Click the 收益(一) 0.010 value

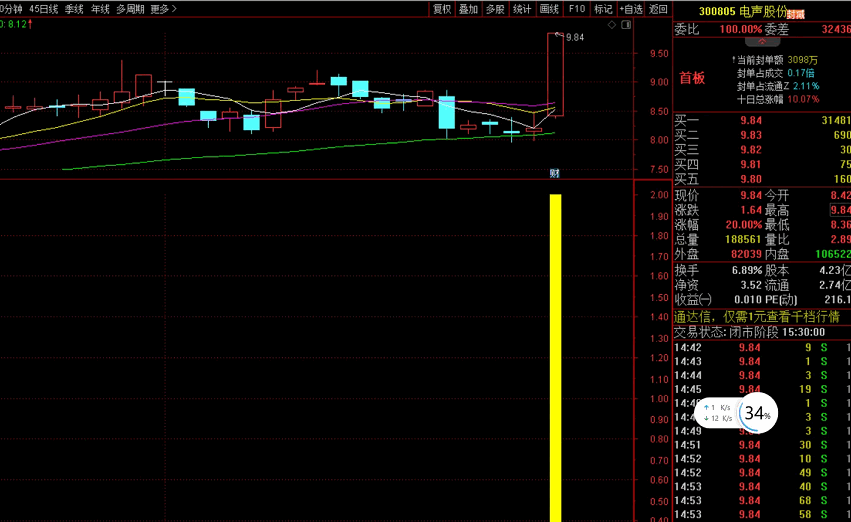point(748,300)
